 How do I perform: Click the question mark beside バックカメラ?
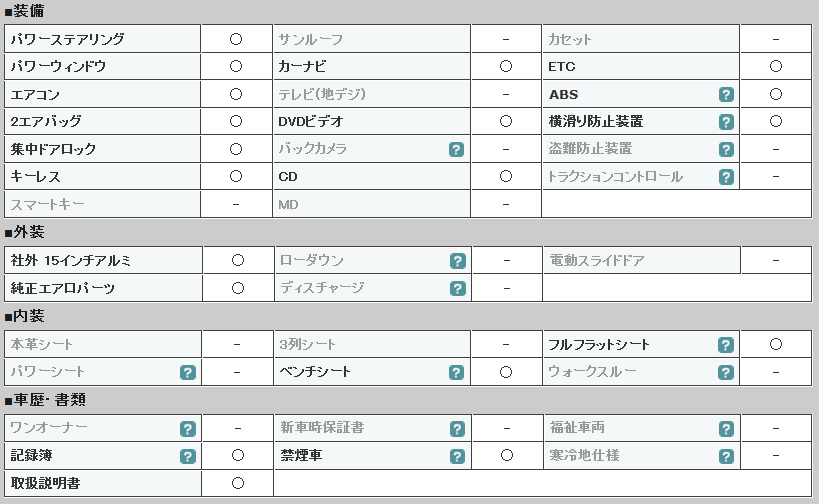pos(456,150)
